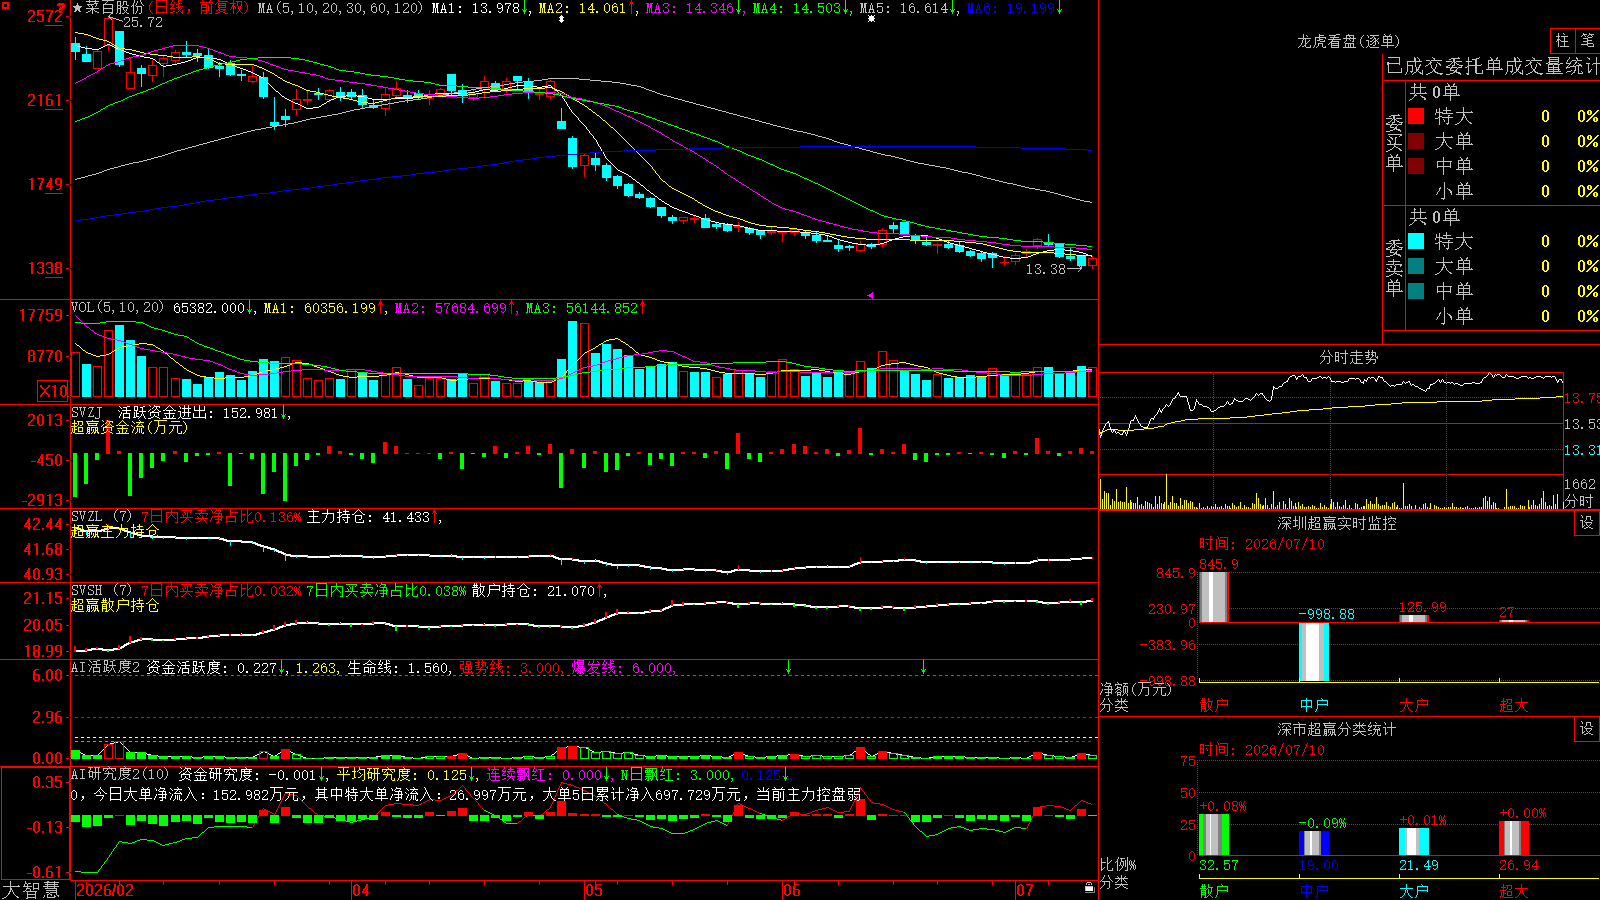Click the dark red 大单 buy order swatch
Image resolution: width=1600 pixels, height=900 pixels.
1416,141
